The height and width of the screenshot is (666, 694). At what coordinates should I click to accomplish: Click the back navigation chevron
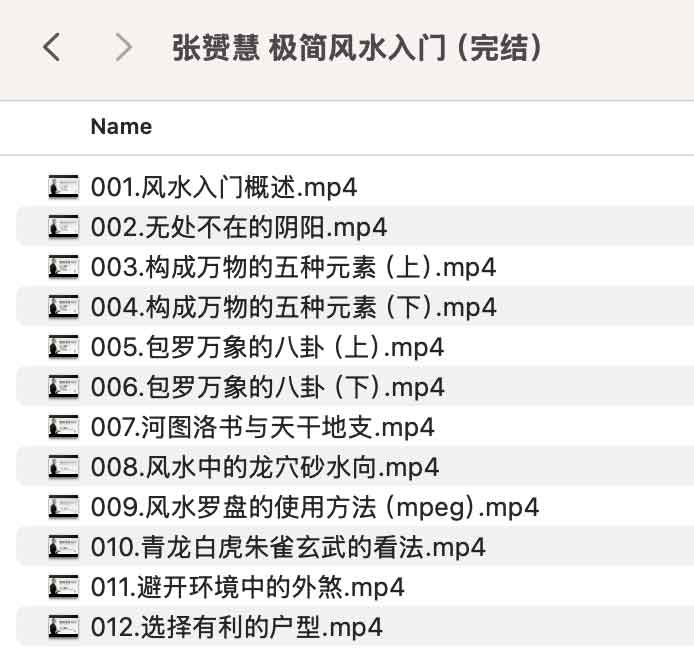click(53, 47)
